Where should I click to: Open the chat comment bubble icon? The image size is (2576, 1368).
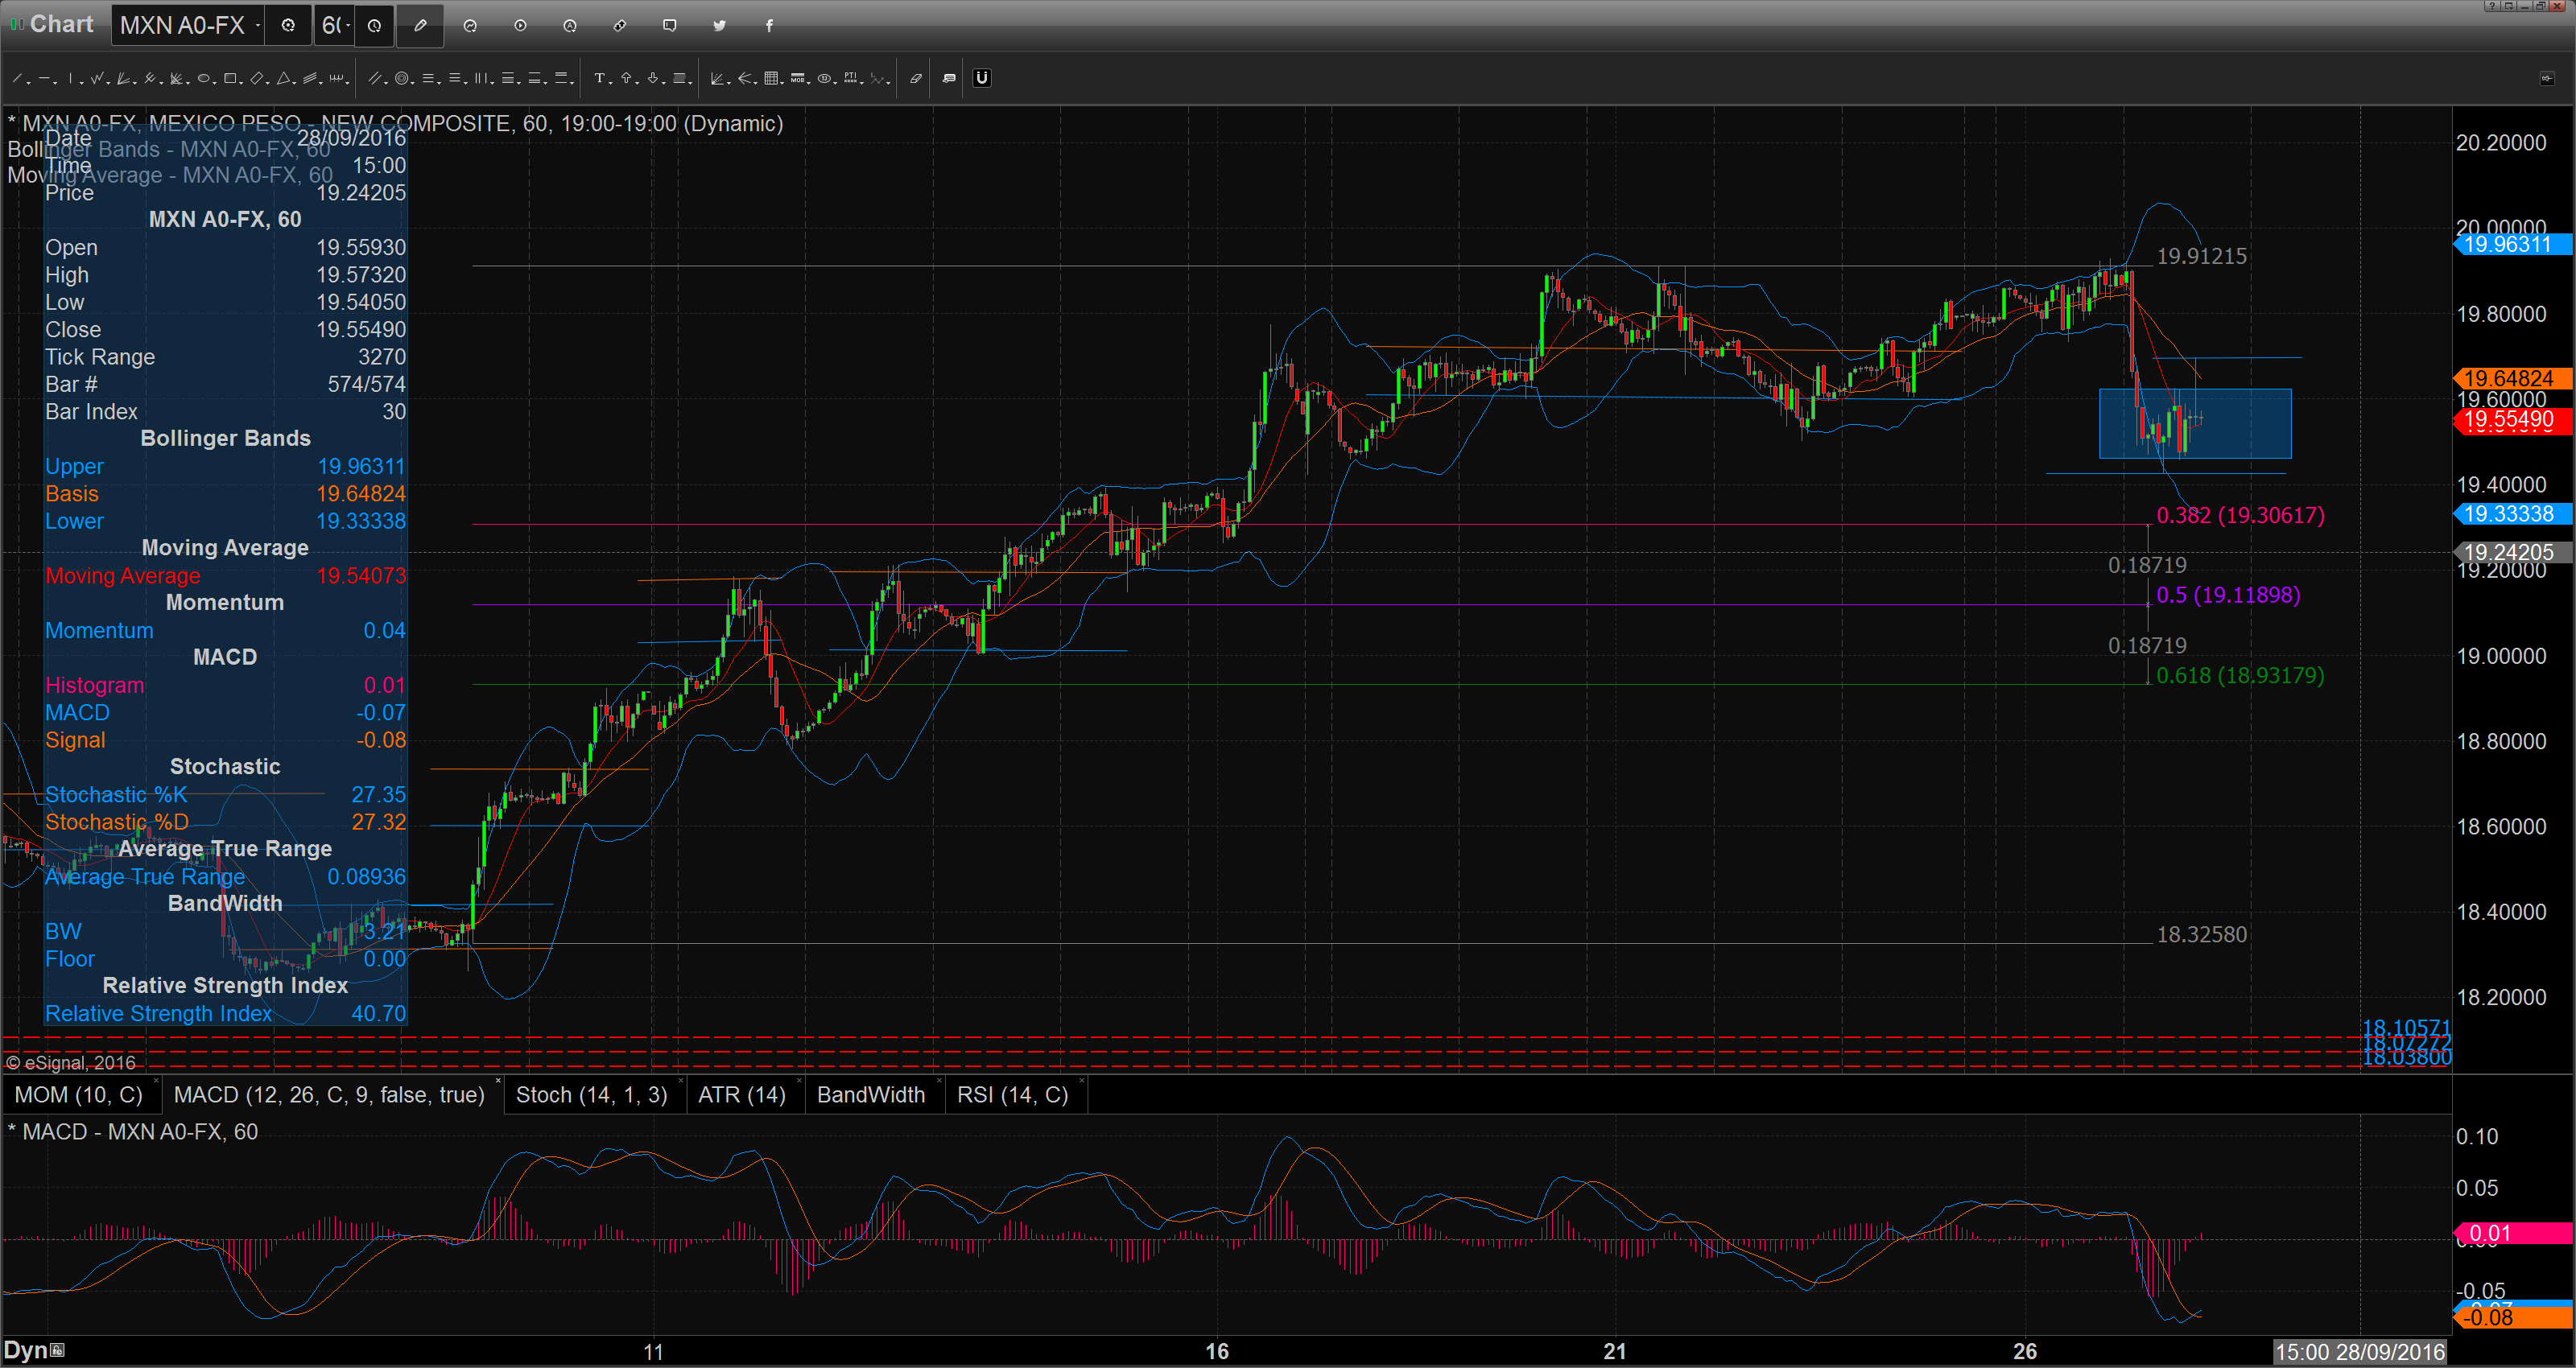tap(670, 26)
